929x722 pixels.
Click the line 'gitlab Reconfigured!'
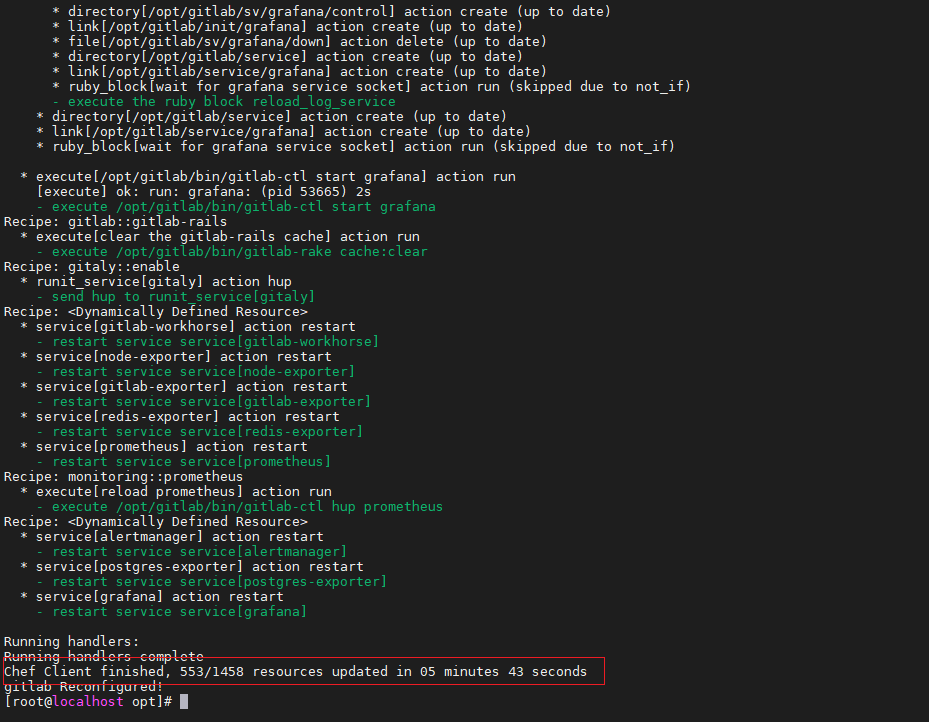click(x=83, y=687)
